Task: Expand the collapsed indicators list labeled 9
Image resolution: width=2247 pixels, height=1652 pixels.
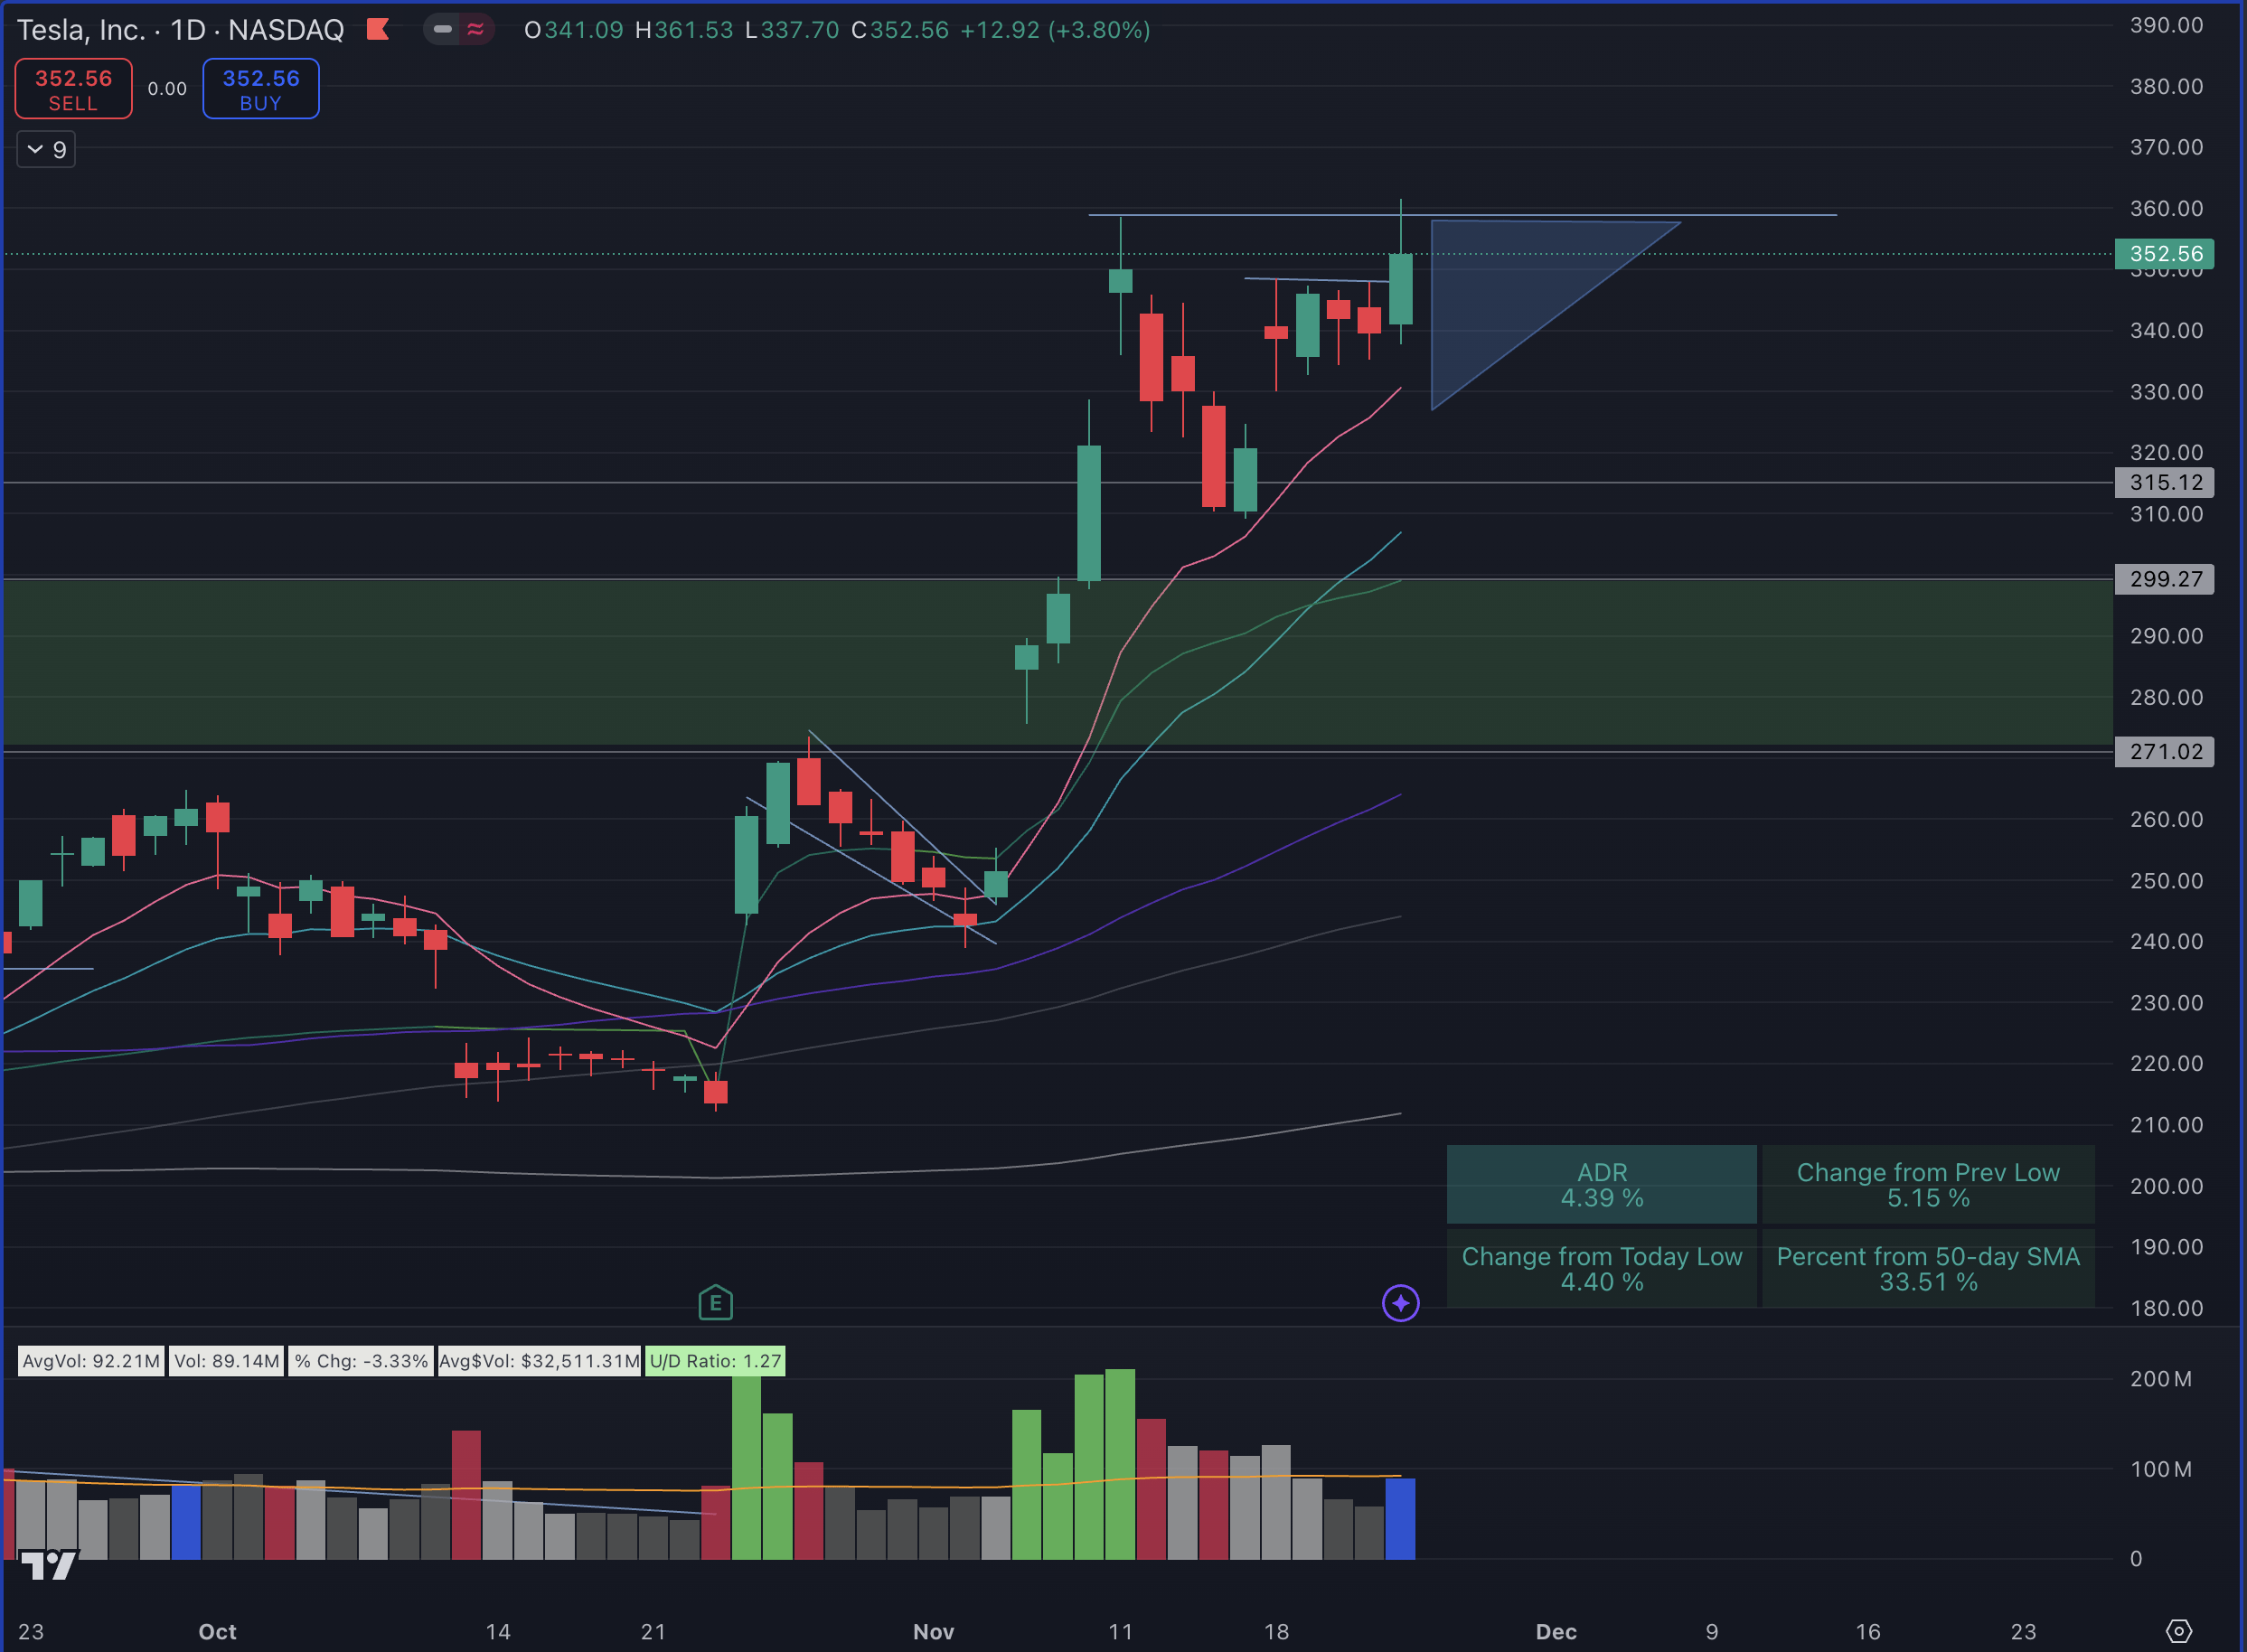Action: [46, 148]
